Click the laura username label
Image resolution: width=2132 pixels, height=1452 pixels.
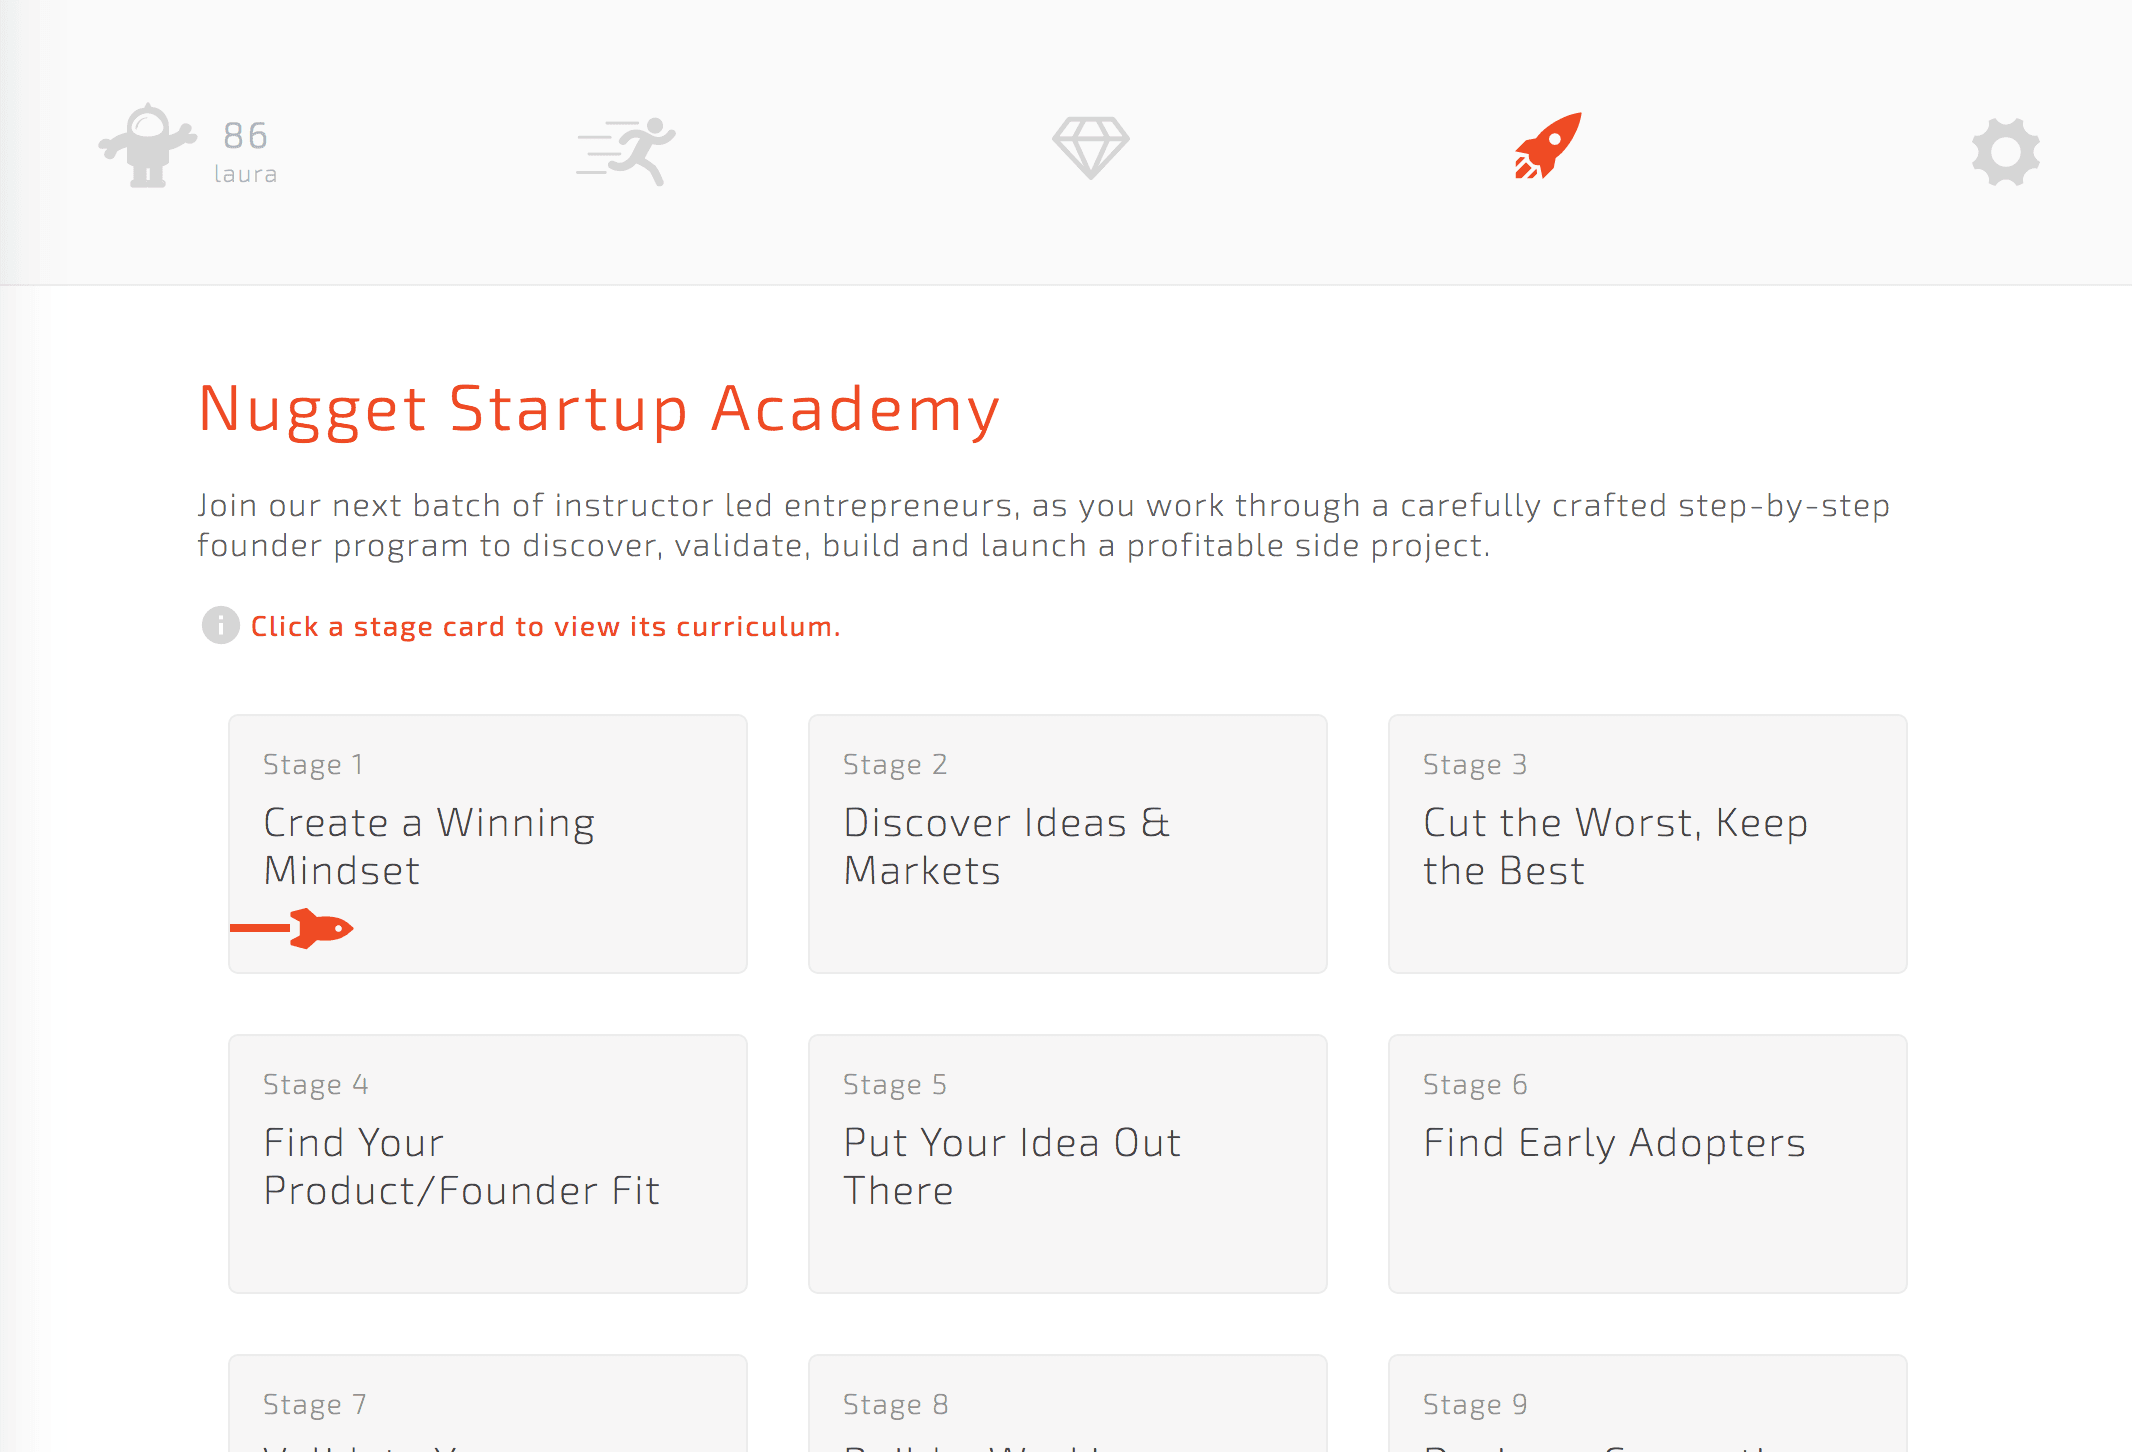[x=245, y=174]
